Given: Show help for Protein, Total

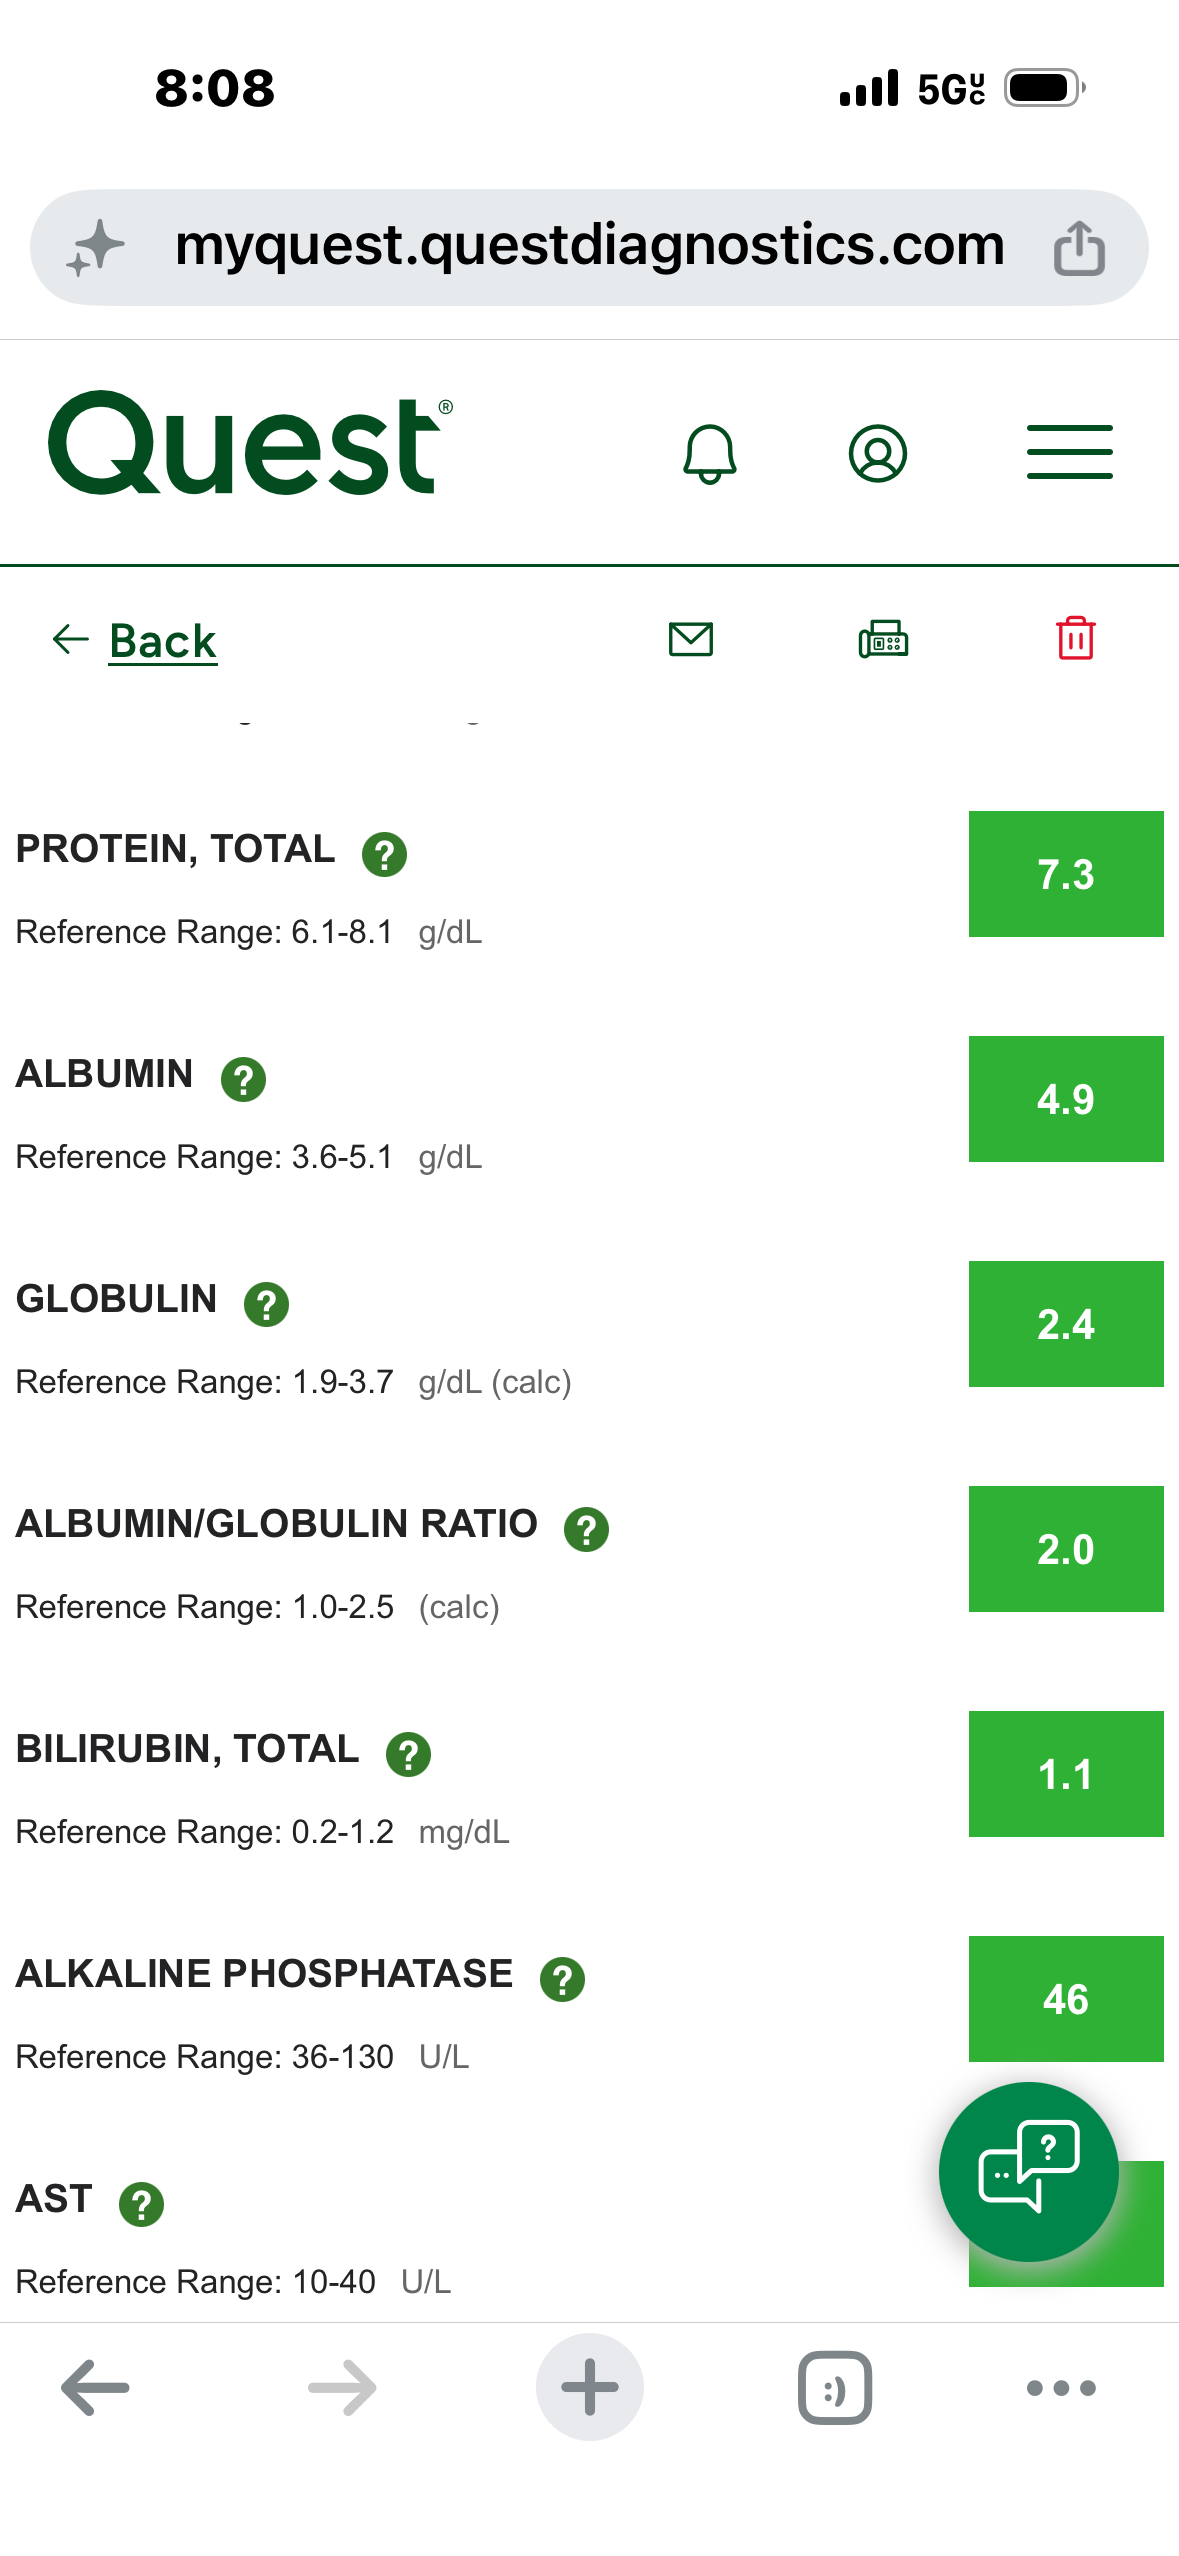Looking at the screenshot, I should coord(384,854).
